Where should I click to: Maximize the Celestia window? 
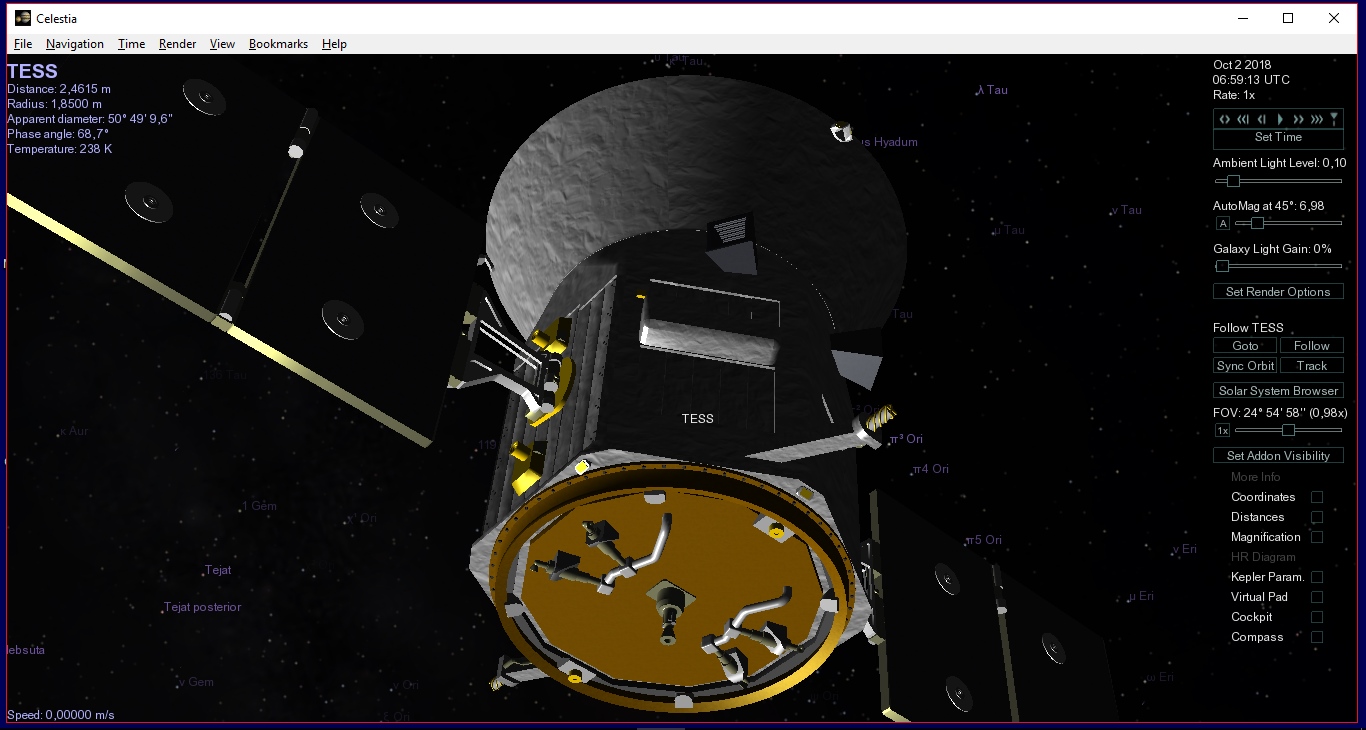(1288, 18)
